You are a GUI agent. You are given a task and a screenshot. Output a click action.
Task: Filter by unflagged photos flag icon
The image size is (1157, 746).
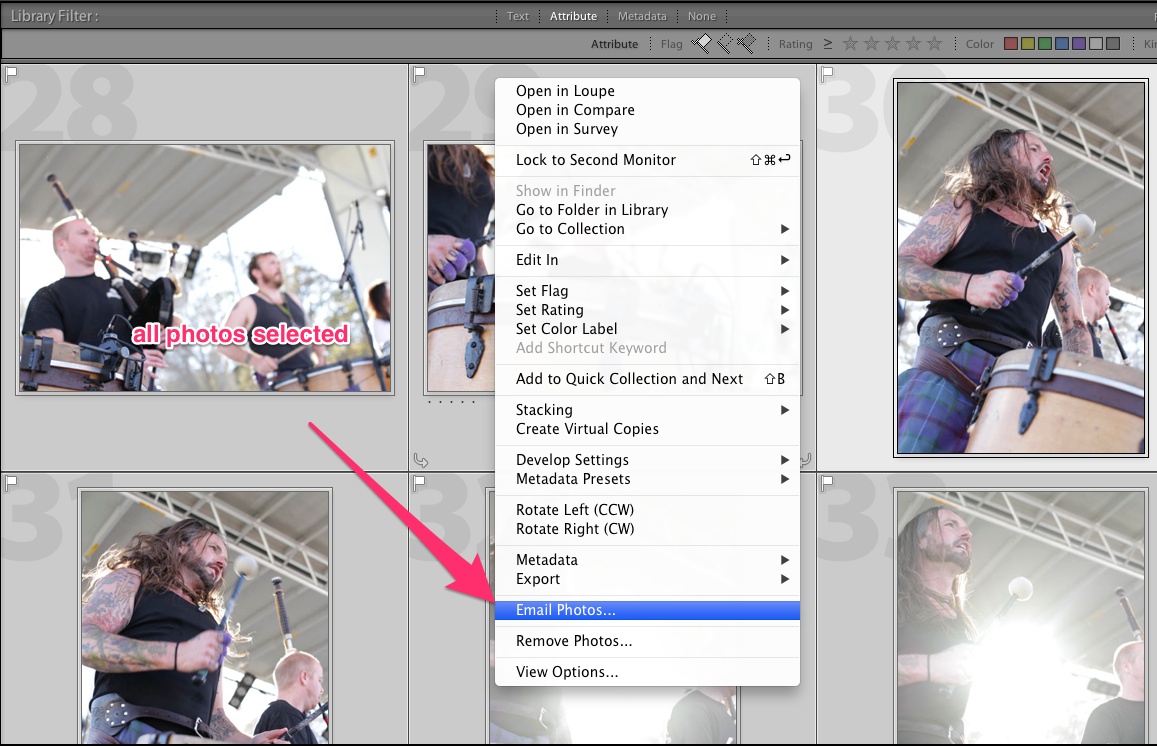tap(725, 44)
